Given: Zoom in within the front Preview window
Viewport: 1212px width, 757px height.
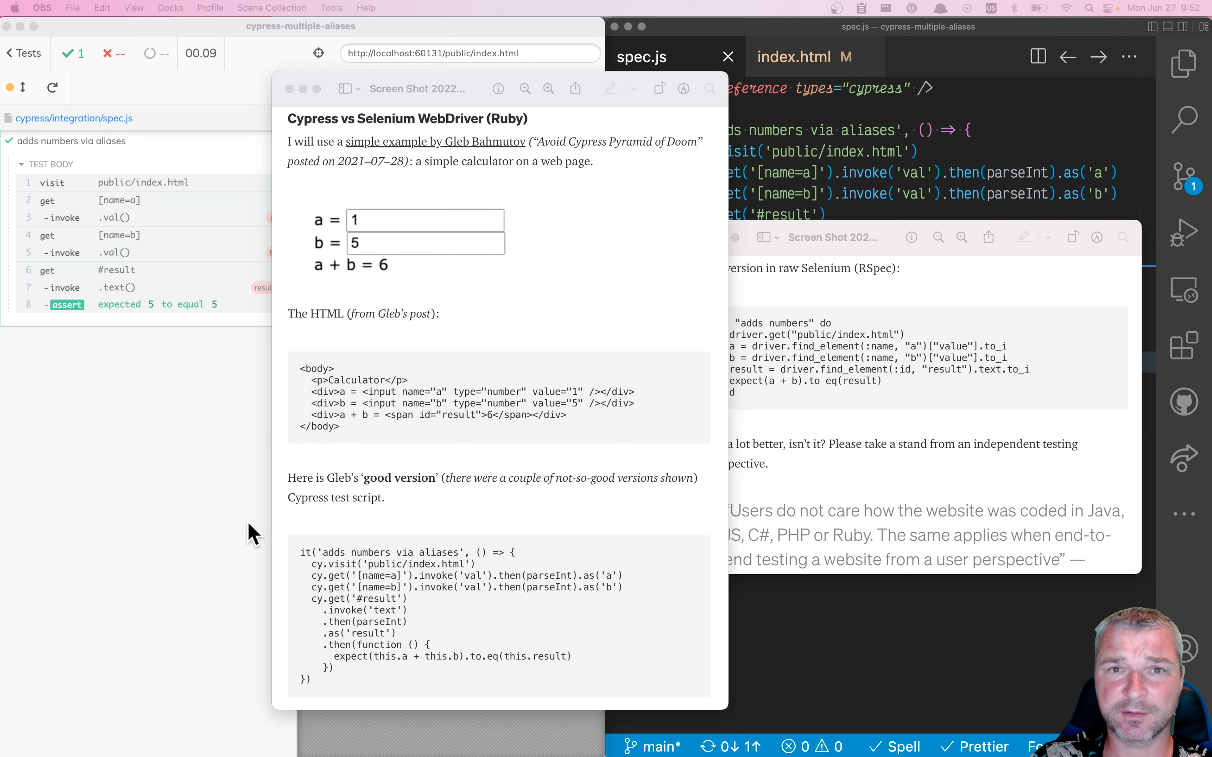Looking at the screenshot, I should click(548, 89).
